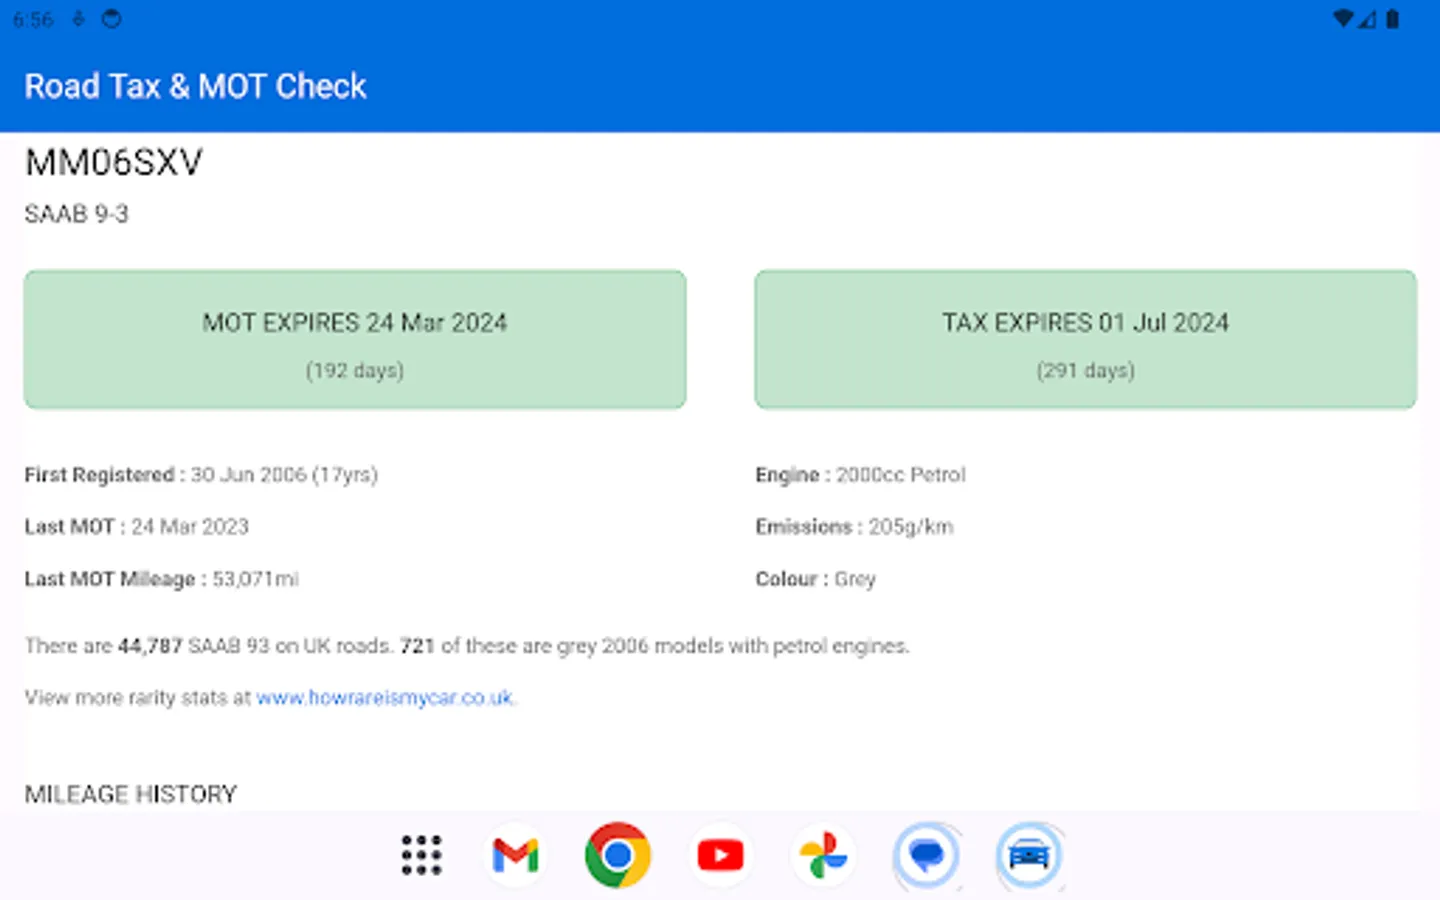Tap the Last MOT 24 Mar 2023 row
Image resolution: width=1440 pixels, height=900 pixels.
tap(137, 527)
